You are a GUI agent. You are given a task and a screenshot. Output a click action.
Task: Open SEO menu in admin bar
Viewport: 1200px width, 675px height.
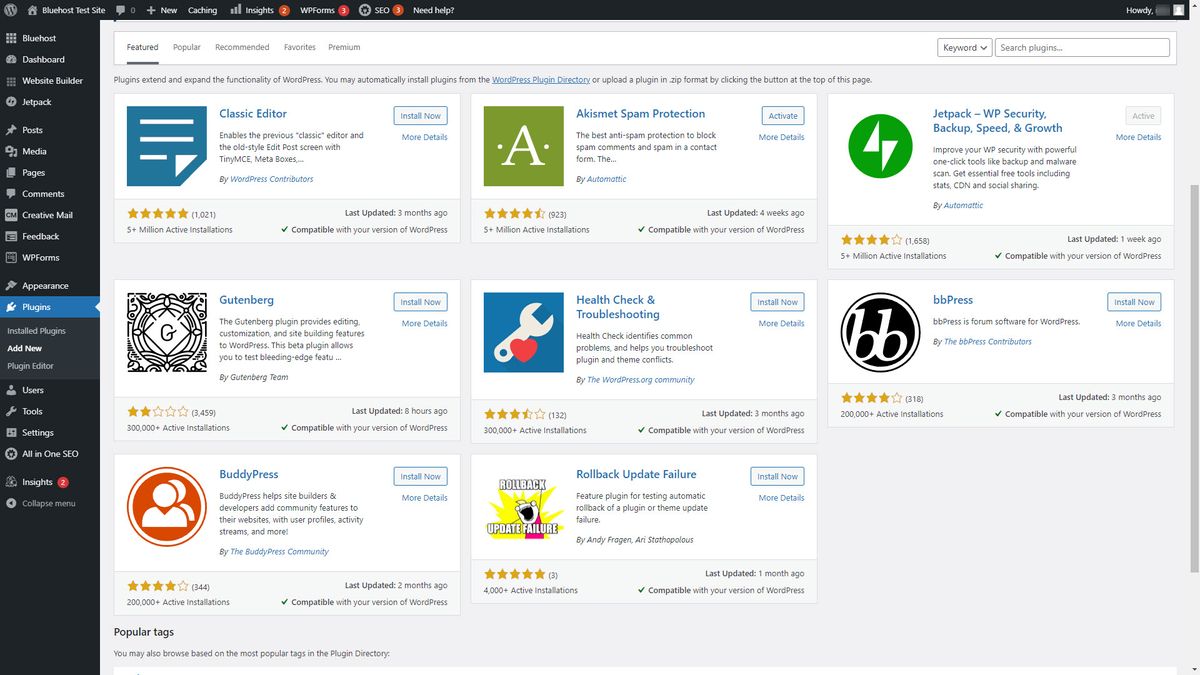pos(381,10)
